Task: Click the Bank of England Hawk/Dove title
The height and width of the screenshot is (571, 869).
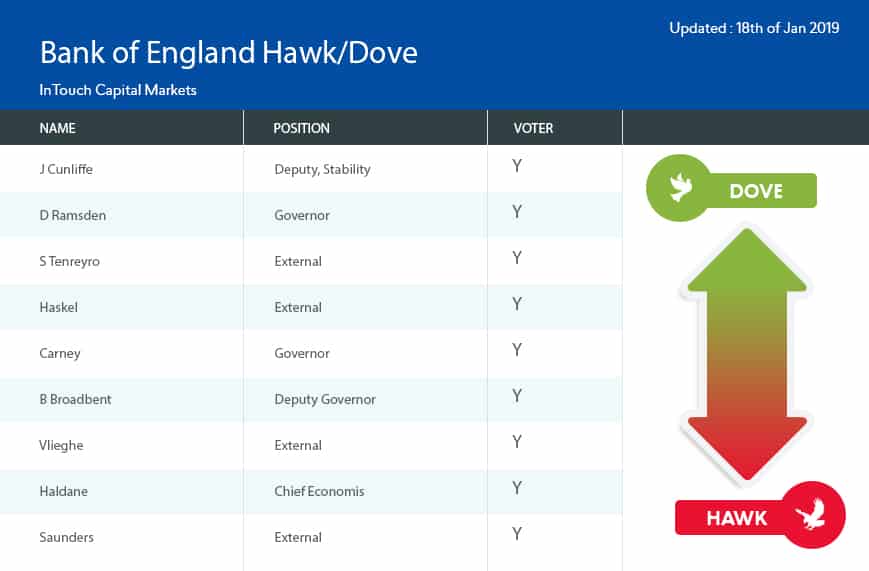Action: (228, 52)
